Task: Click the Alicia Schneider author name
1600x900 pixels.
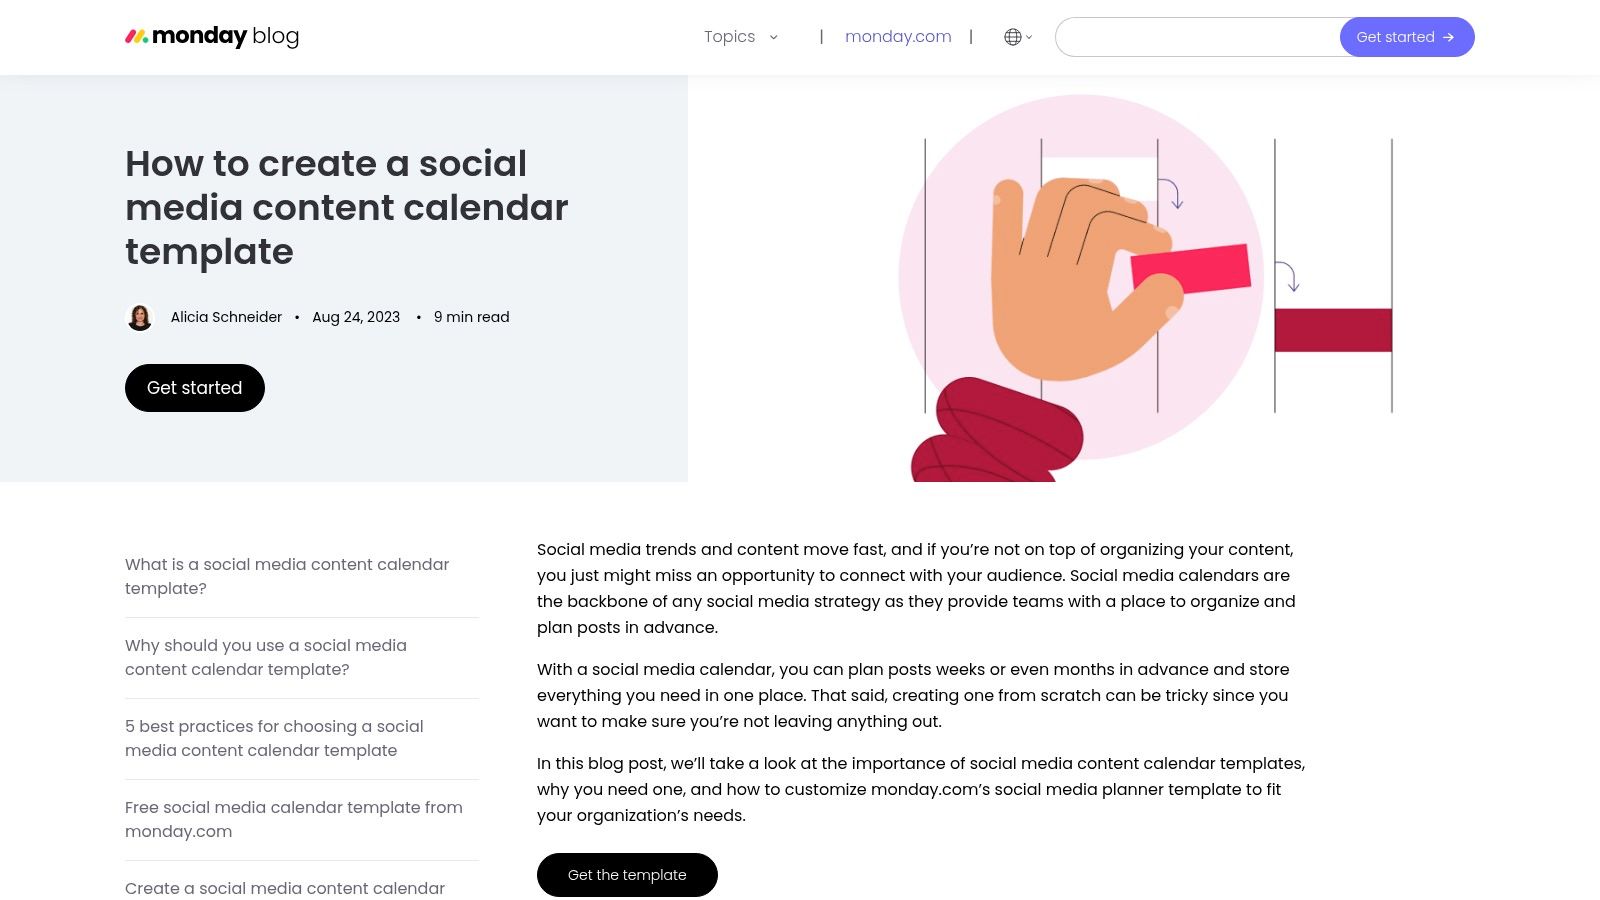Action: coord(226,317)
